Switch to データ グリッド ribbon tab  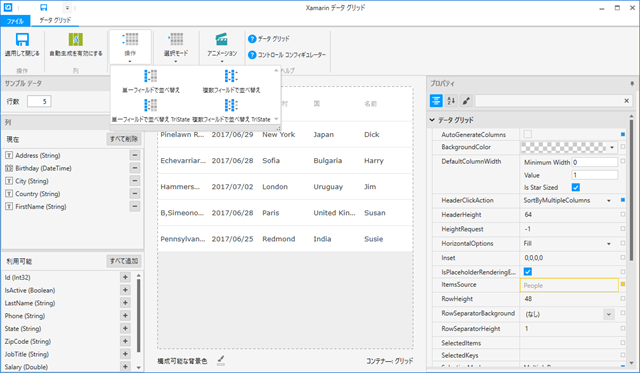coord(55,20)
